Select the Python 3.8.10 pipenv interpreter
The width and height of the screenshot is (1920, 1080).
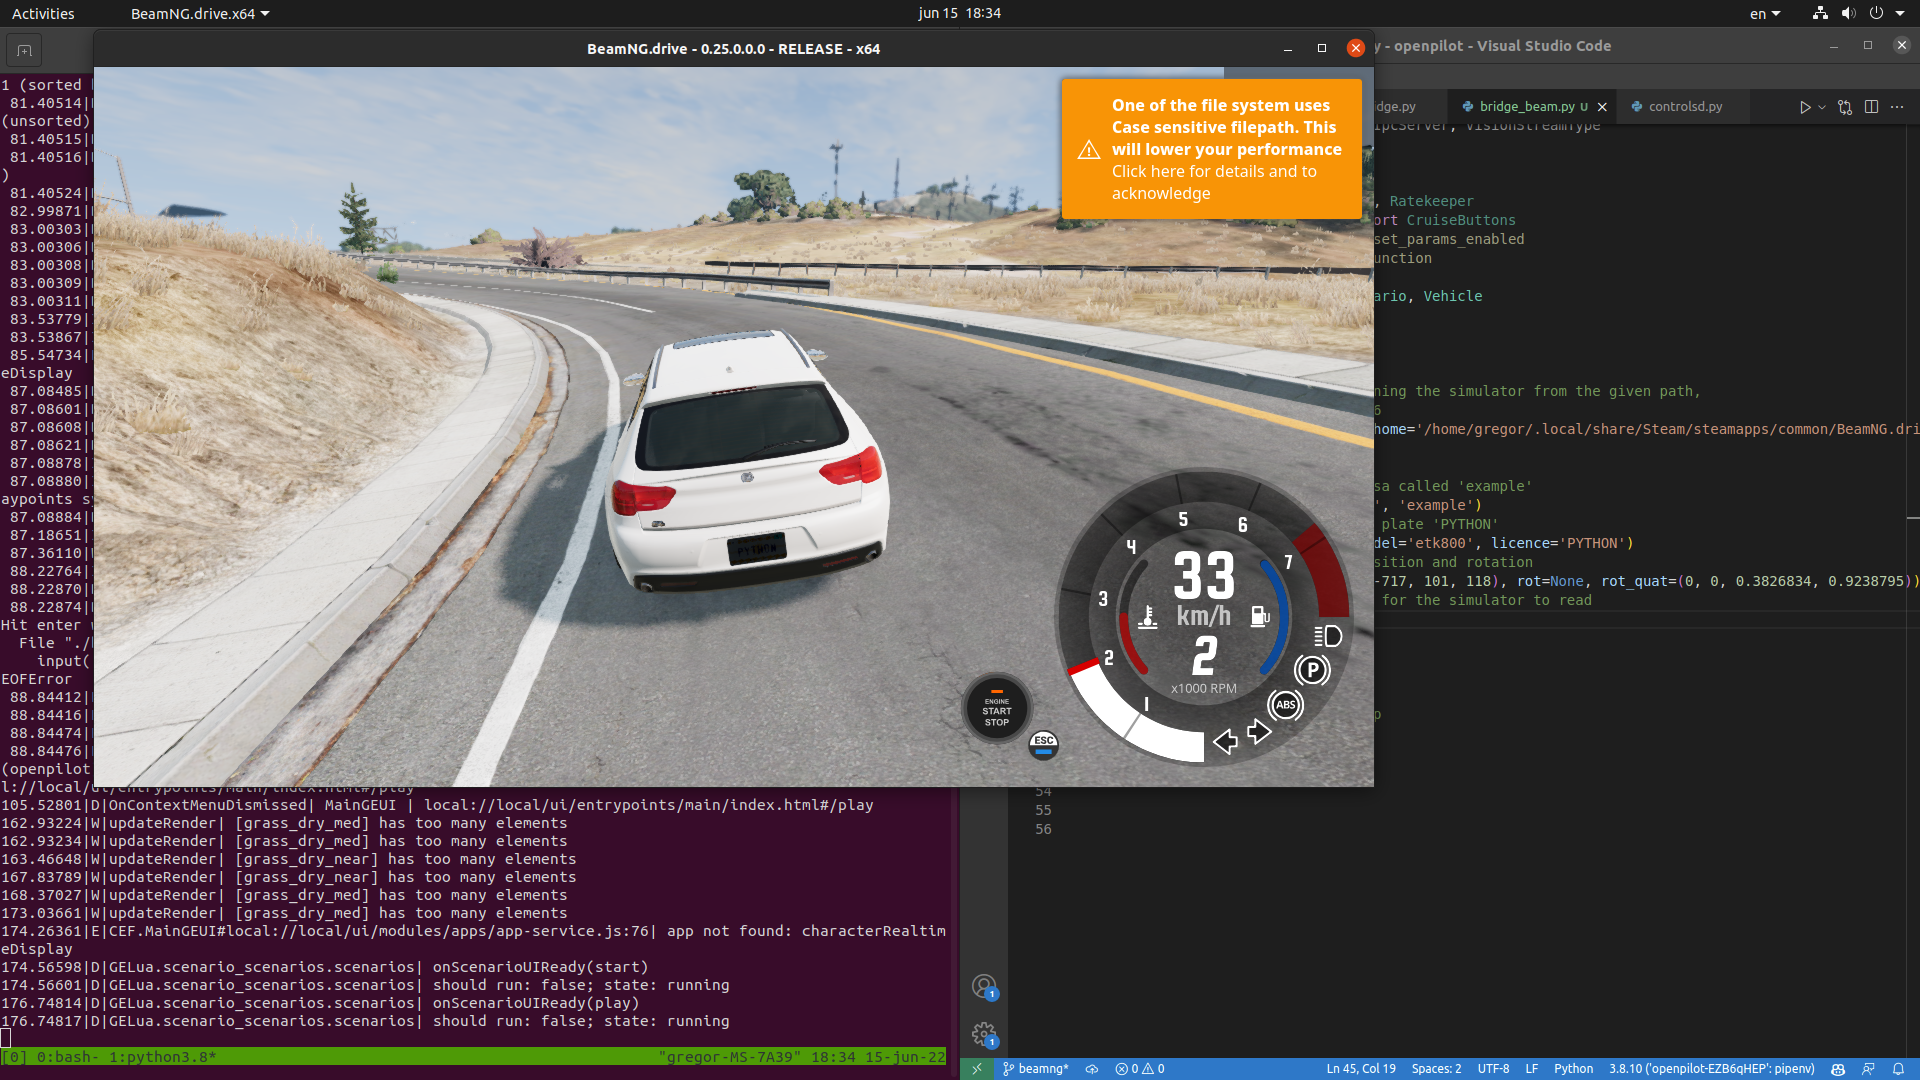tap(1711, 1069)
